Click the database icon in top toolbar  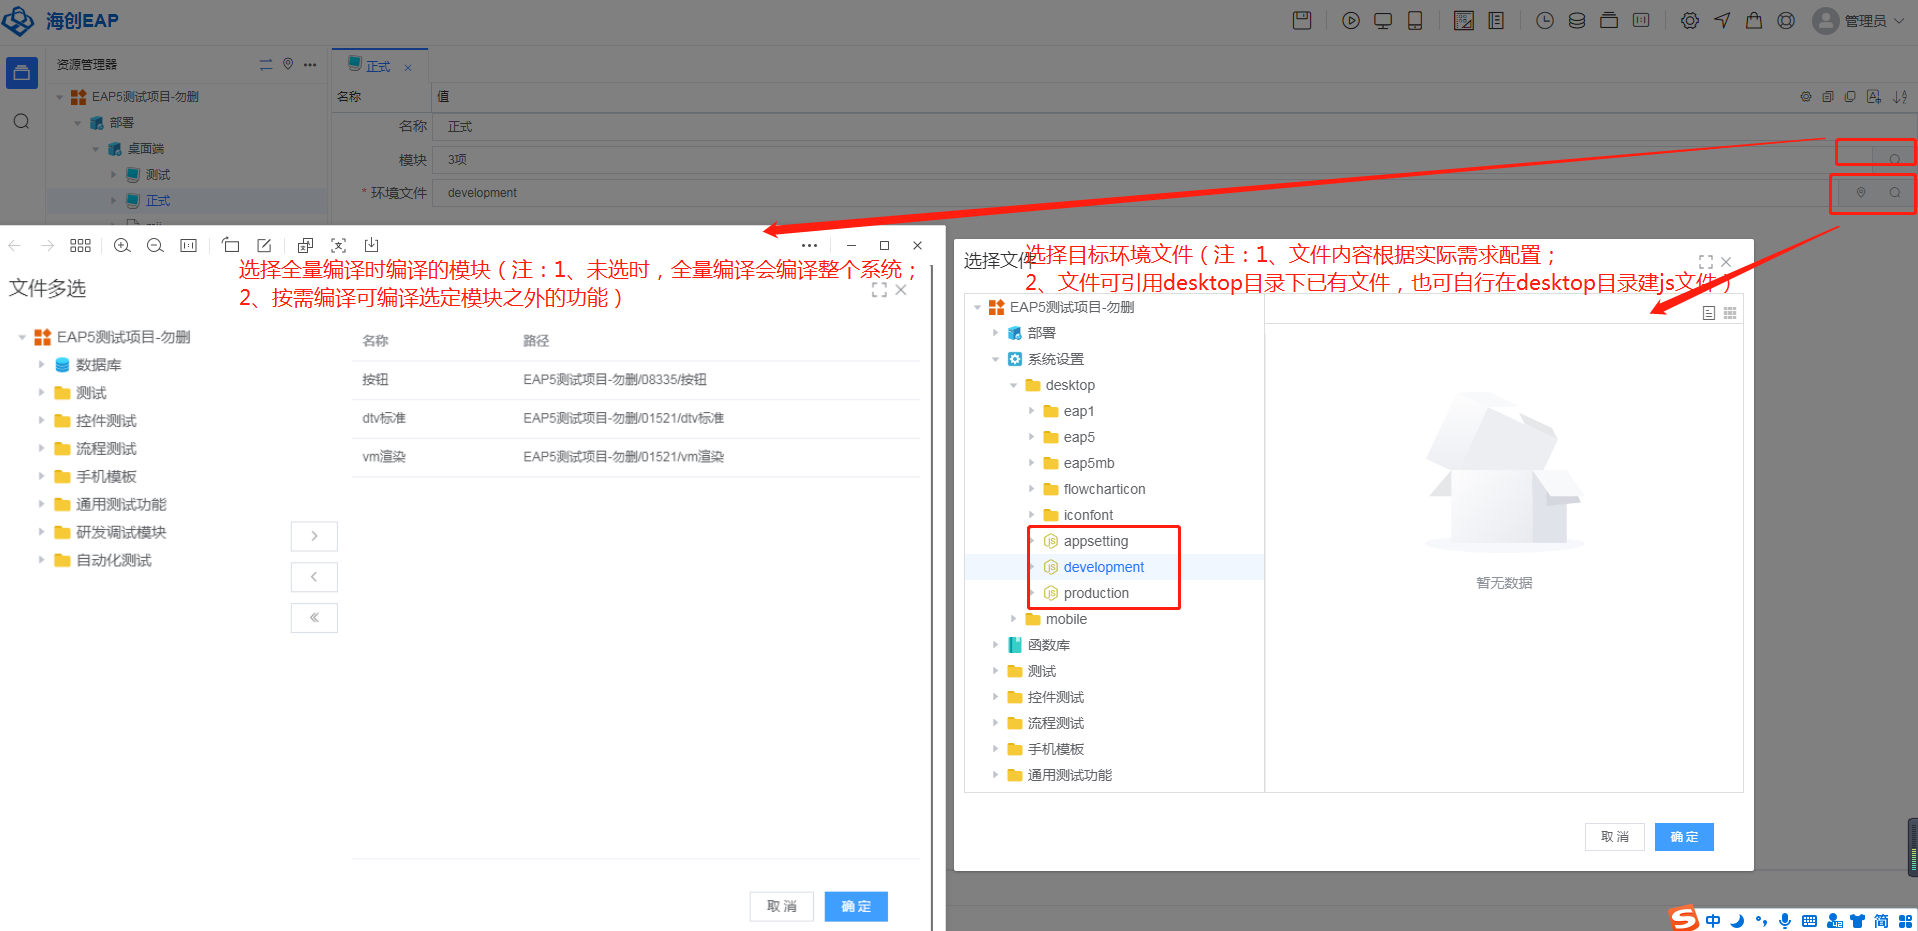coord(1576,21)
